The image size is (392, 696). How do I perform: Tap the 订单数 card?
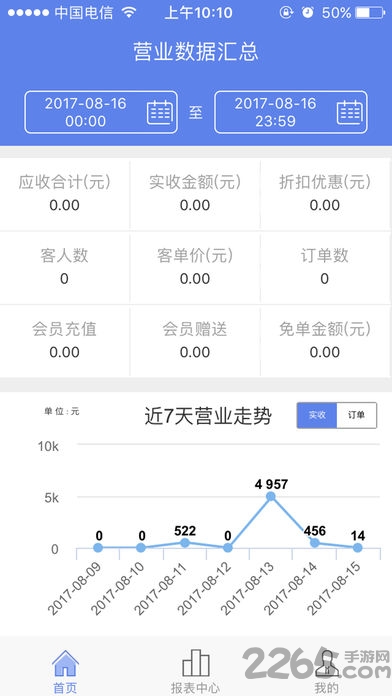pyautogui.click(x=326, y=268)
